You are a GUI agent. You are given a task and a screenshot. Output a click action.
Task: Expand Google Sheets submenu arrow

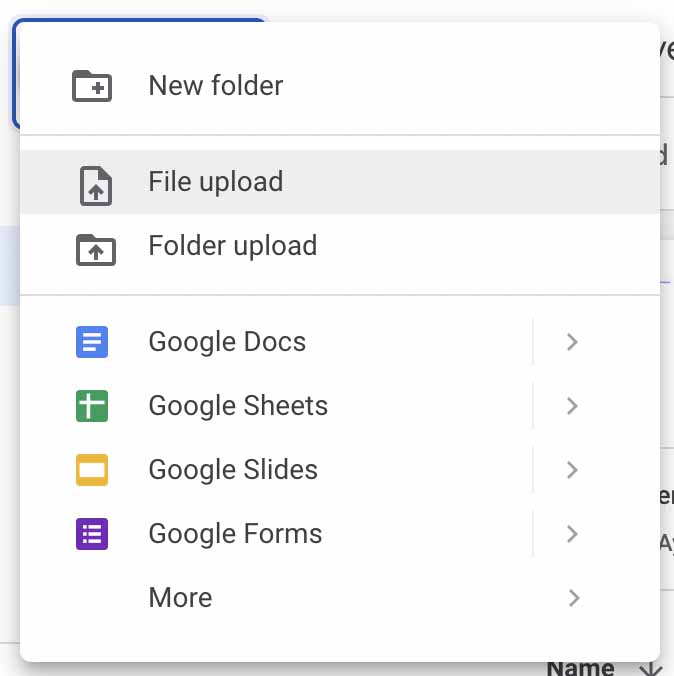click(572, 406)
